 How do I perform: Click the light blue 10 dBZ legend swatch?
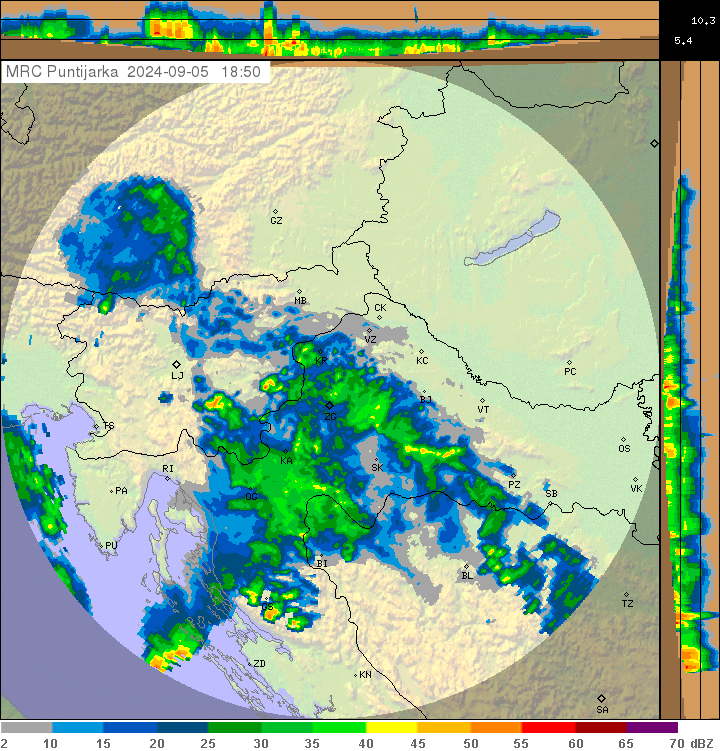tap(78, 728)
